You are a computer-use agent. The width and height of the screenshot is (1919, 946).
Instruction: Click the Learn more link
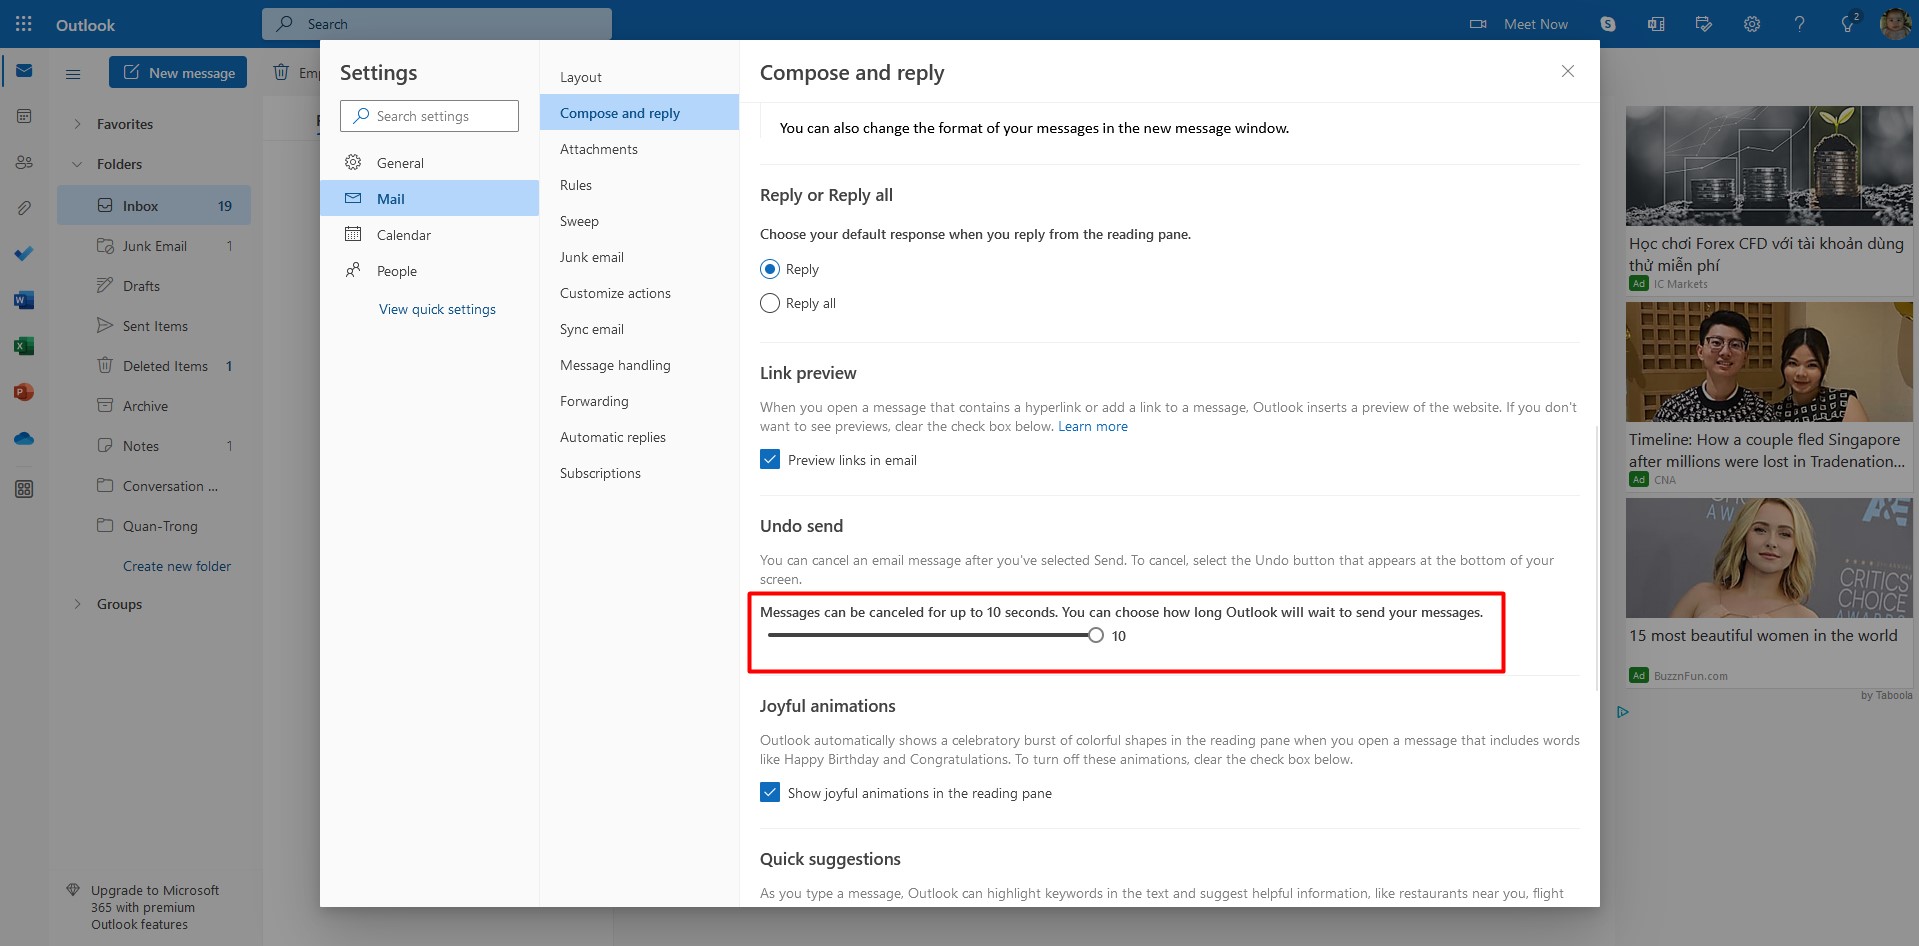pos(1092,426)
